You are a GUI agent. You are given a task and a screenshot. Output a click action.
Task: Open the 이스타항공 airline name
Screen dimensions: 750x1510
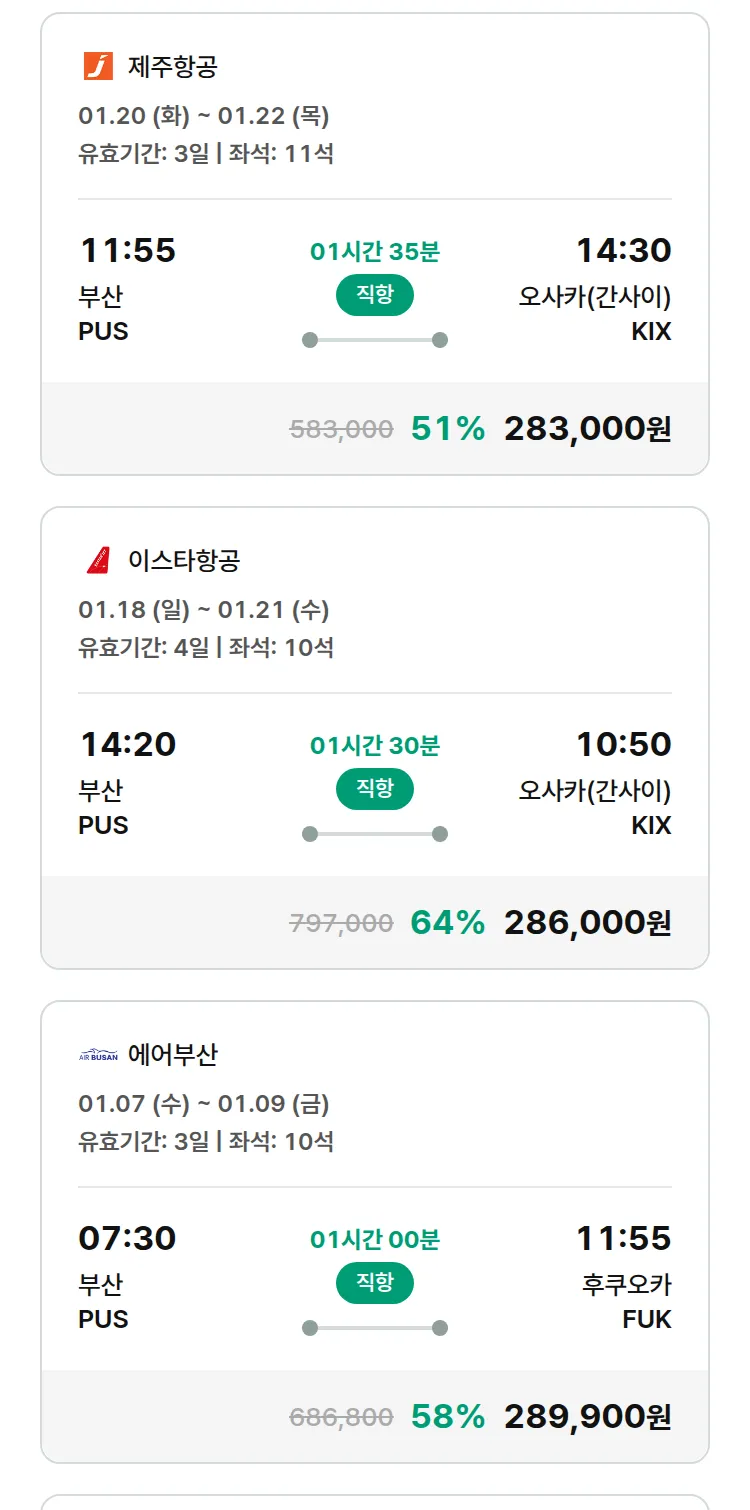point(184,561)
